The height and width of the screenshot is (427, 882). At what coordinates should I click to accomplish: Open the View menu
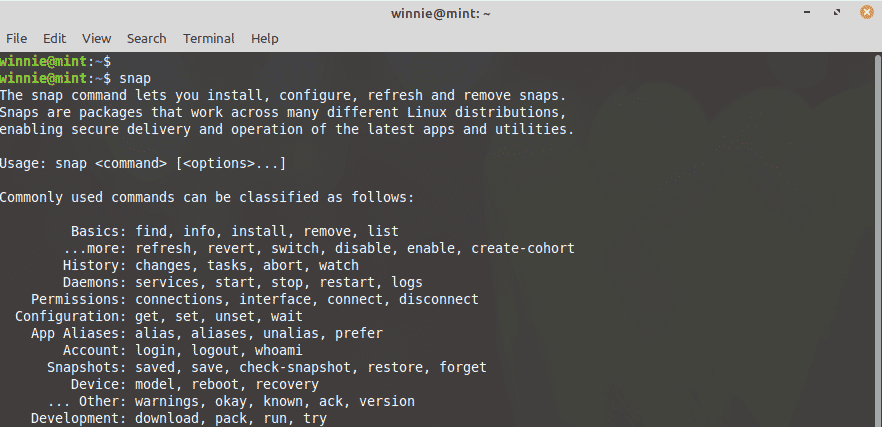tap(96, 39)
